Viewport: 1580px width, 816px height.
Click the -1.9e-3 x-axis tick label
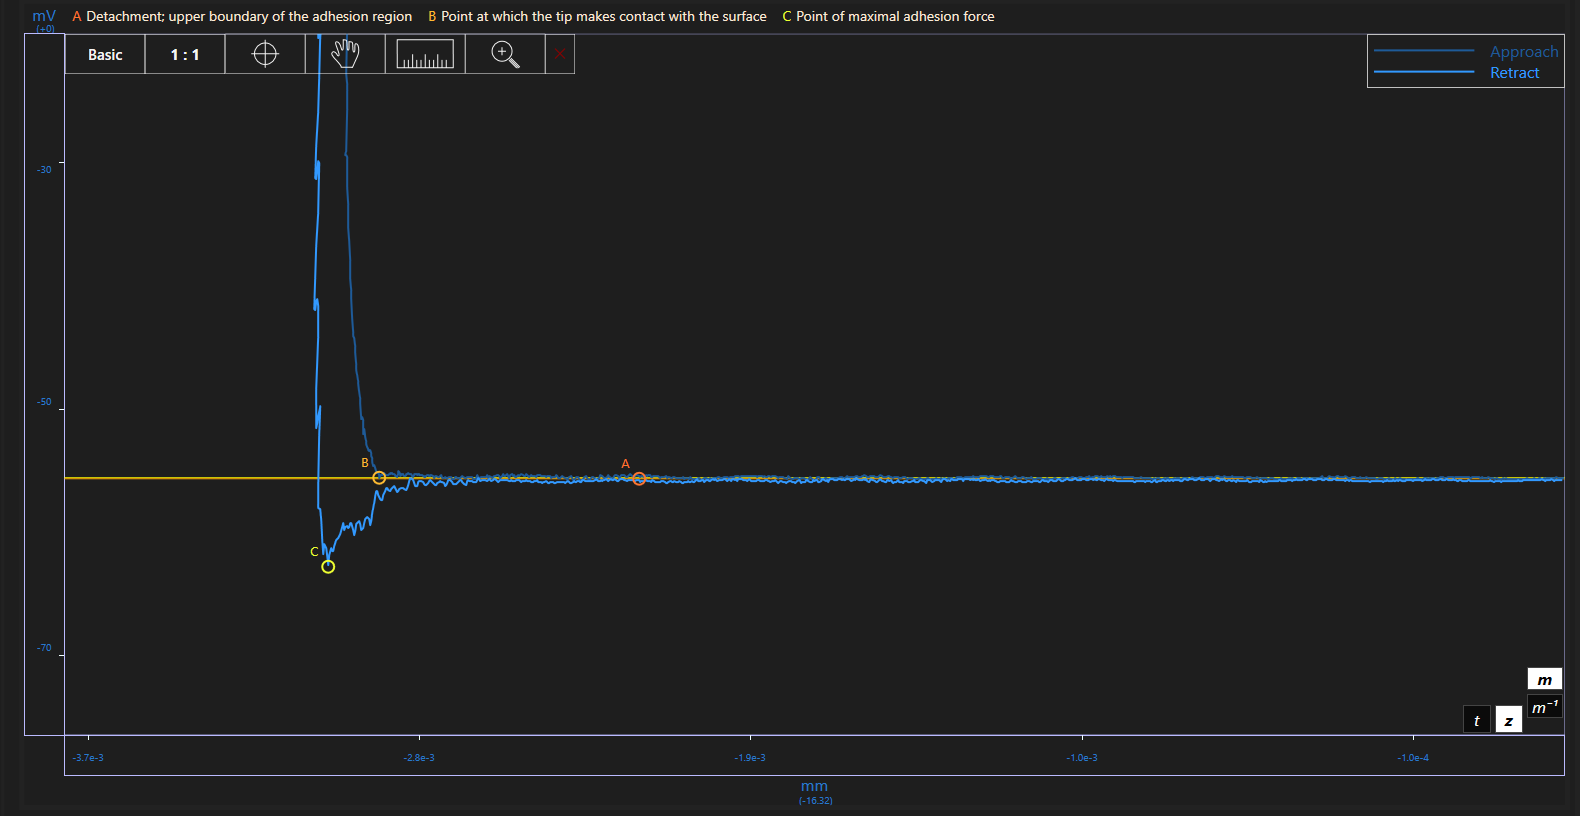[750, 758]
